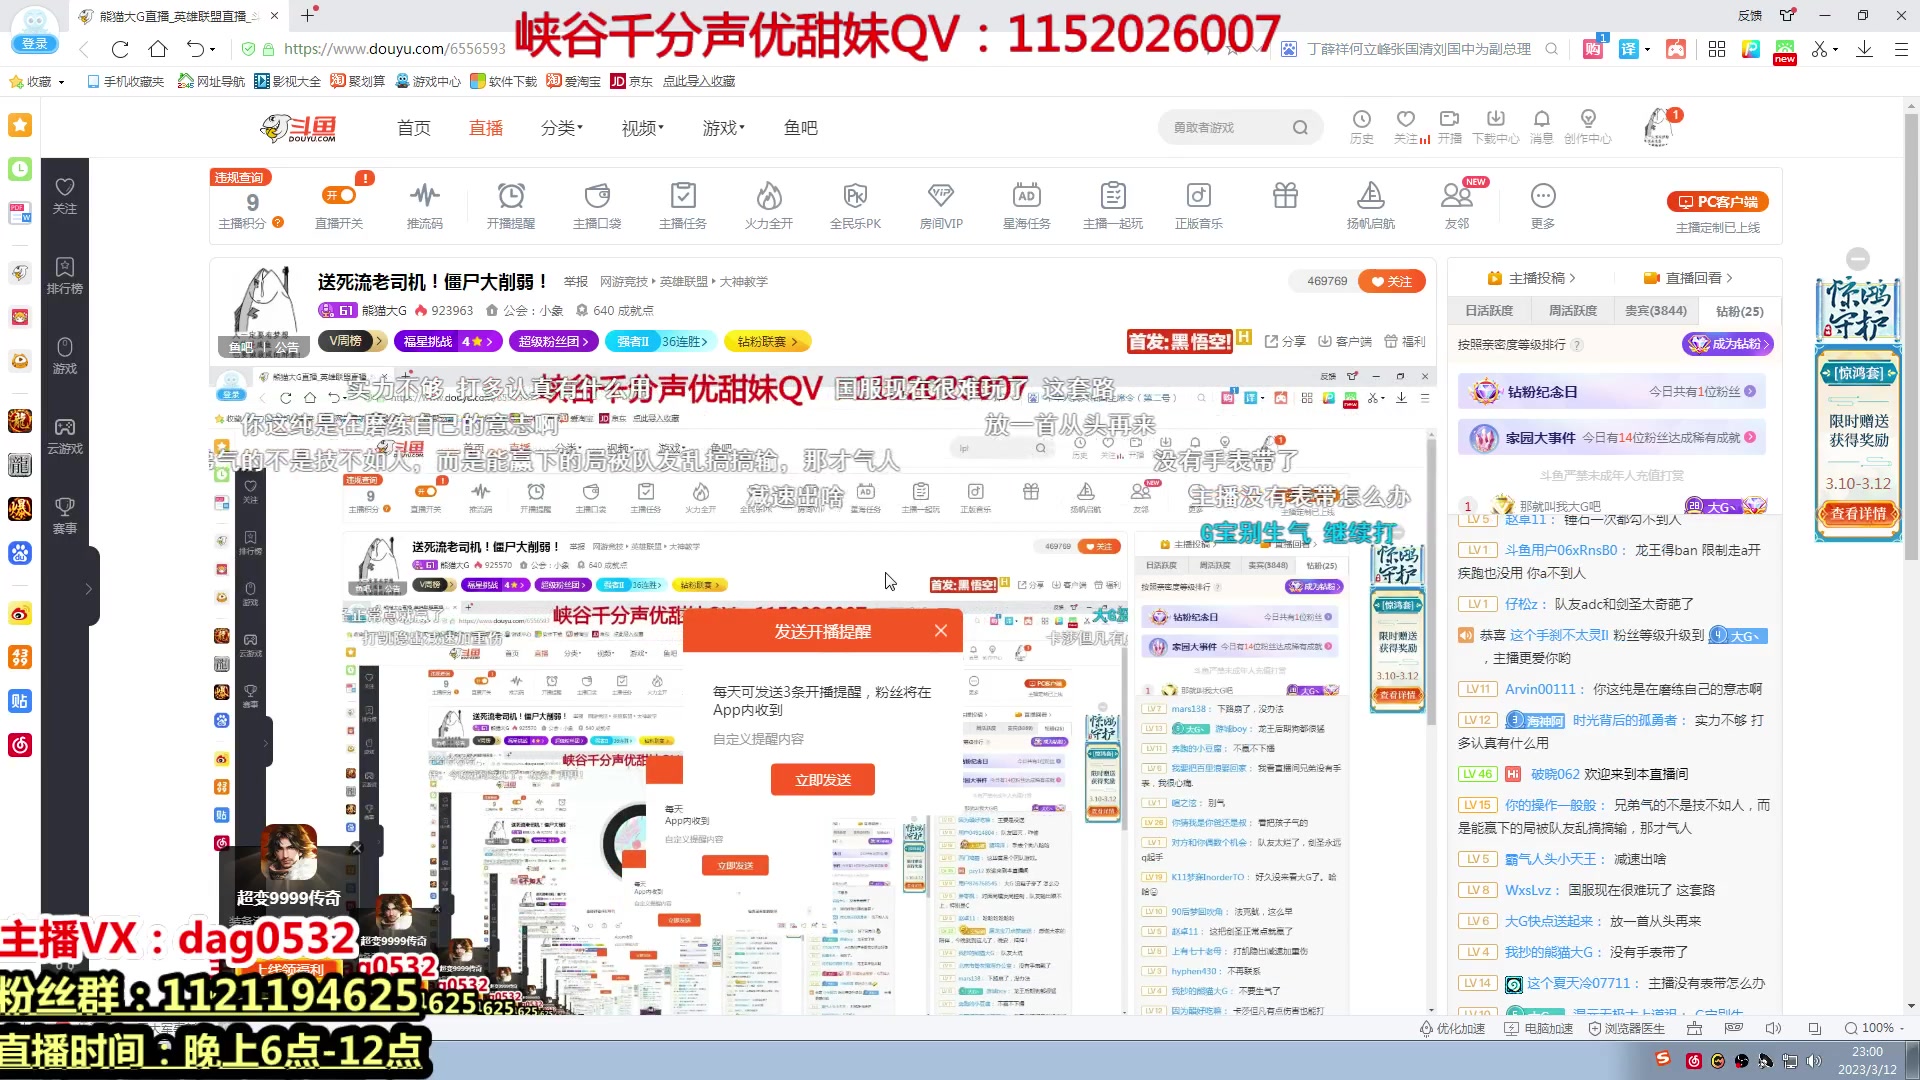Image resolution: width=1920 pixels, height=1080 pixels.
Task: Switch to 贵宾(3844) tab
Action: (1655, 311)
